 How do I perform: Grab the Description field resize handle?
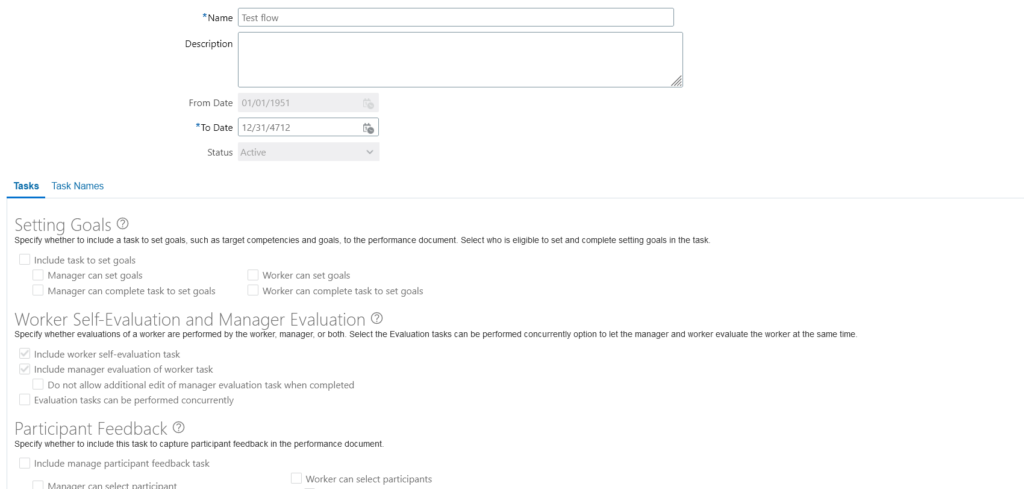coord(677,81)
